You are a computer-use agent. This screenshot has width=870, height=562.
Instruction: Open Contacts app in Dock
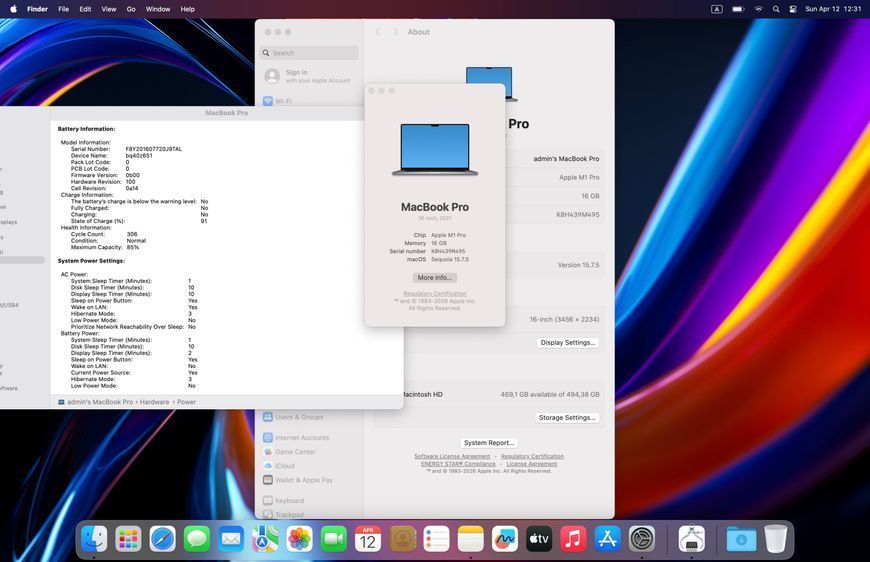[402, 539]
